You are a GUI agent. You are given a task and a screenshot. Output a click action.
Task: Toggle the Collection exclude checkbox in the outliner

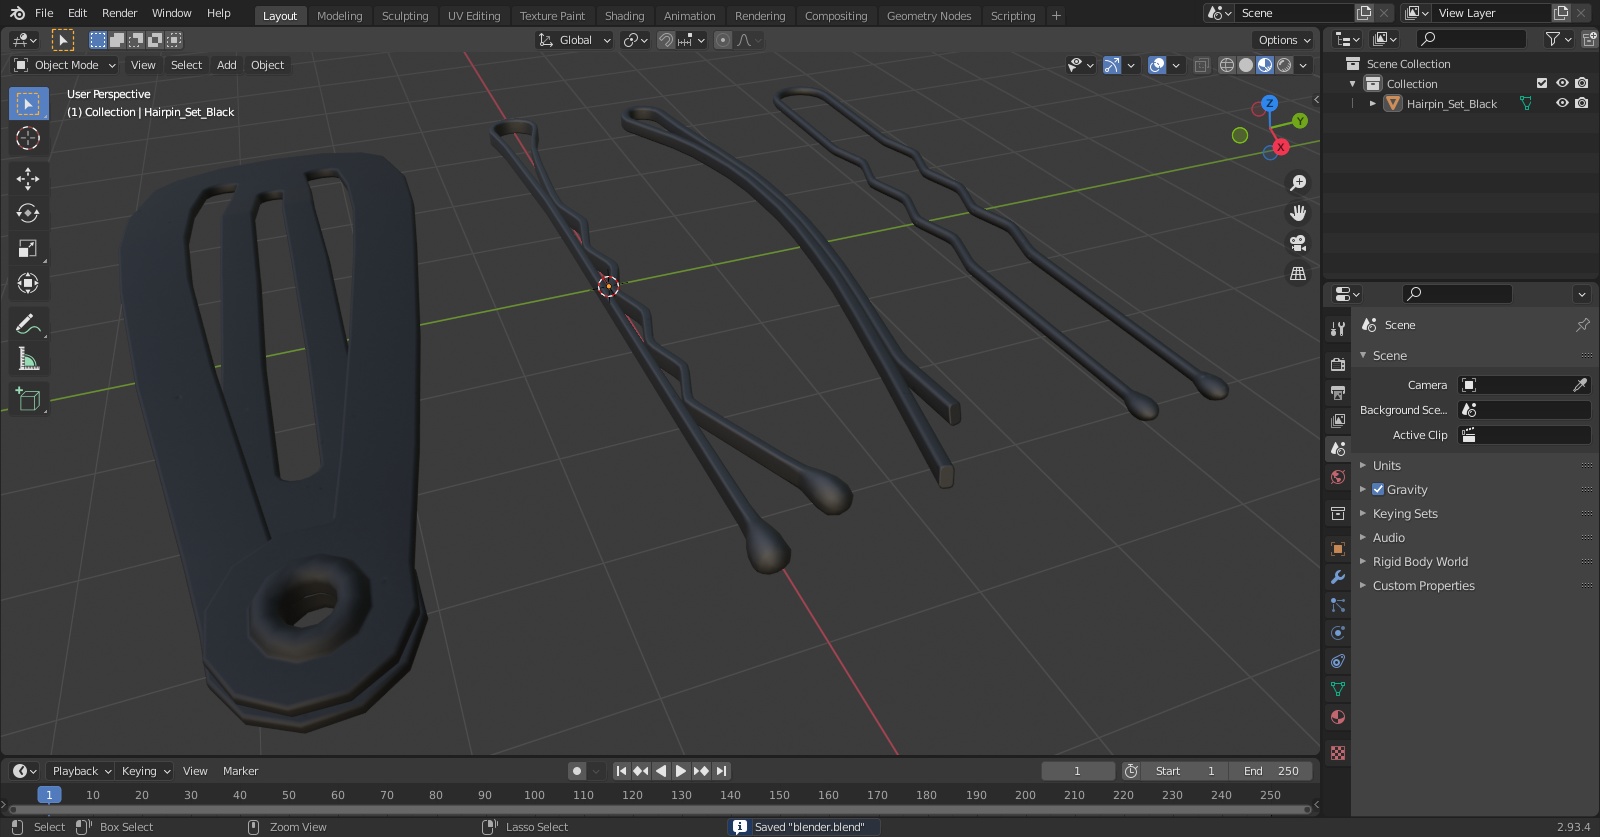(x=1542, y=83)
